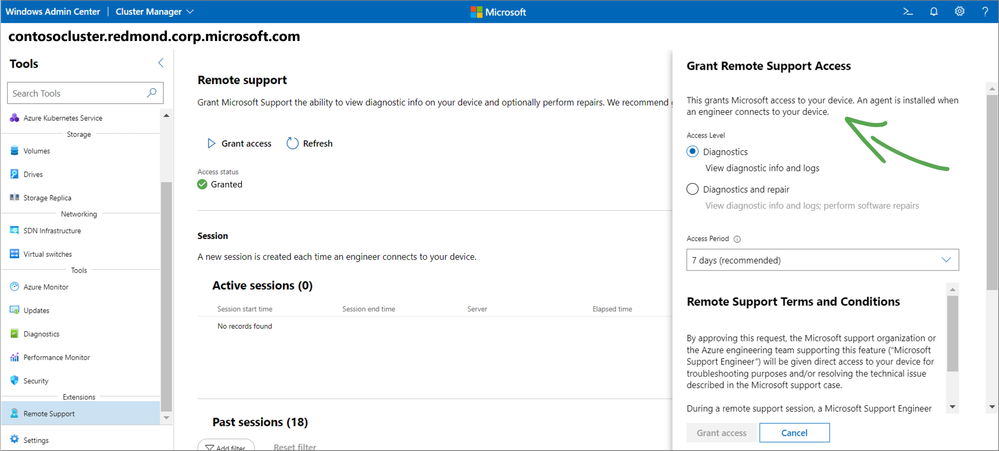Click Refresh in the Remote support toolbar
999x451 pixels.
coord(310,144)
